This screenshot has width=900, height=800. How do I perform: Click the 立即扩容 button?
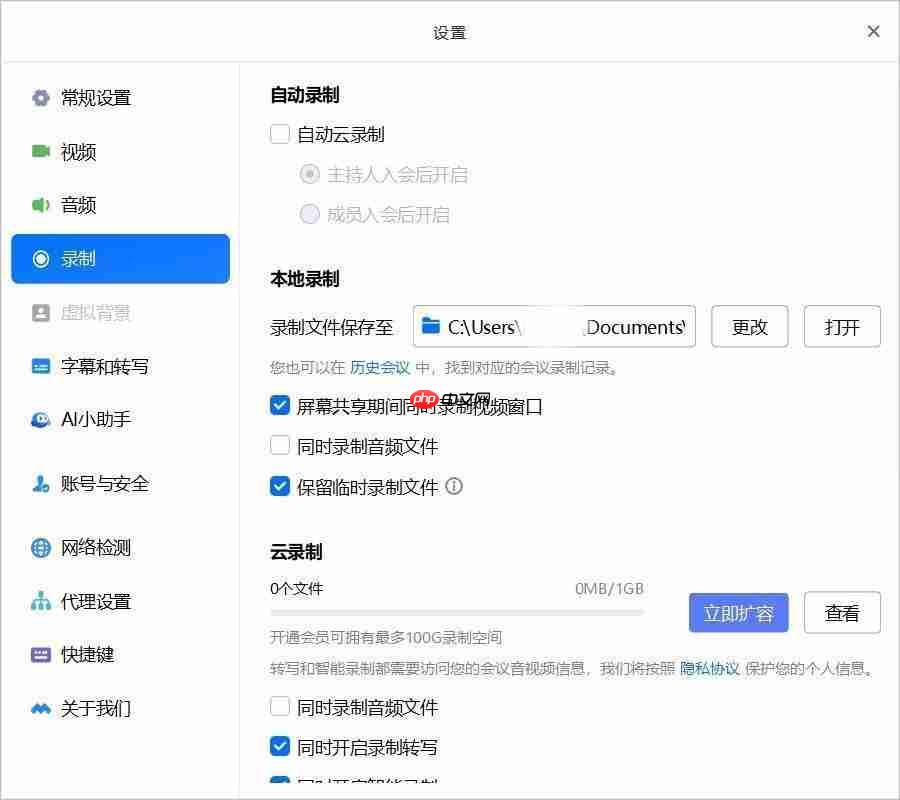tap(738, 613)
